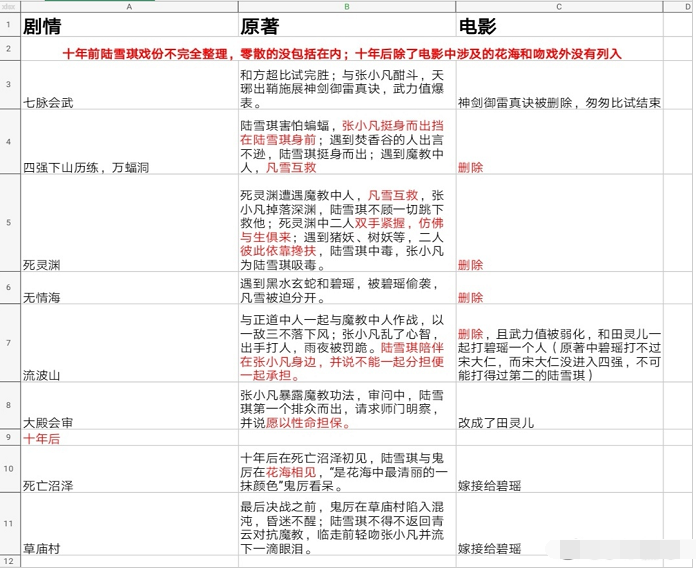Select cell 改成了田灵儿

point(559,406)
